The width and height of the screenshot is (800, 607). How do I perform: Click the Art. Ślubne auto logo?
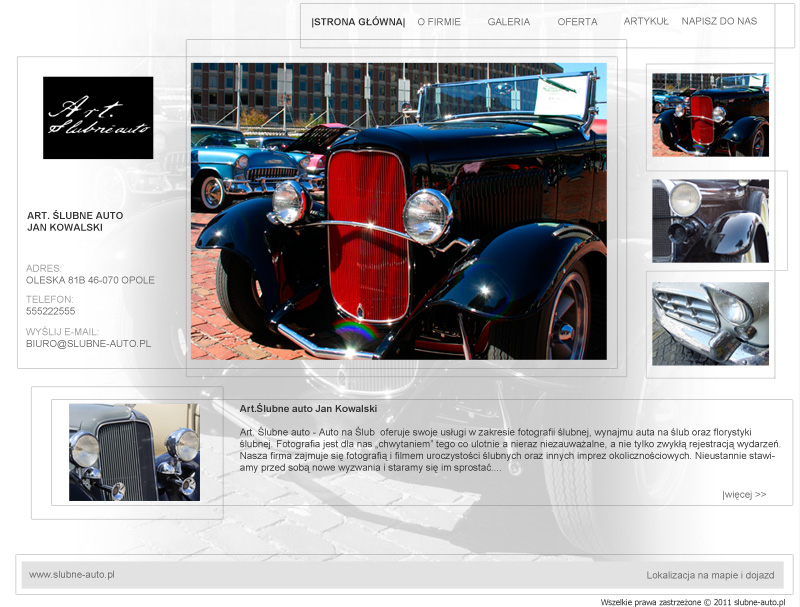[98, 118]
